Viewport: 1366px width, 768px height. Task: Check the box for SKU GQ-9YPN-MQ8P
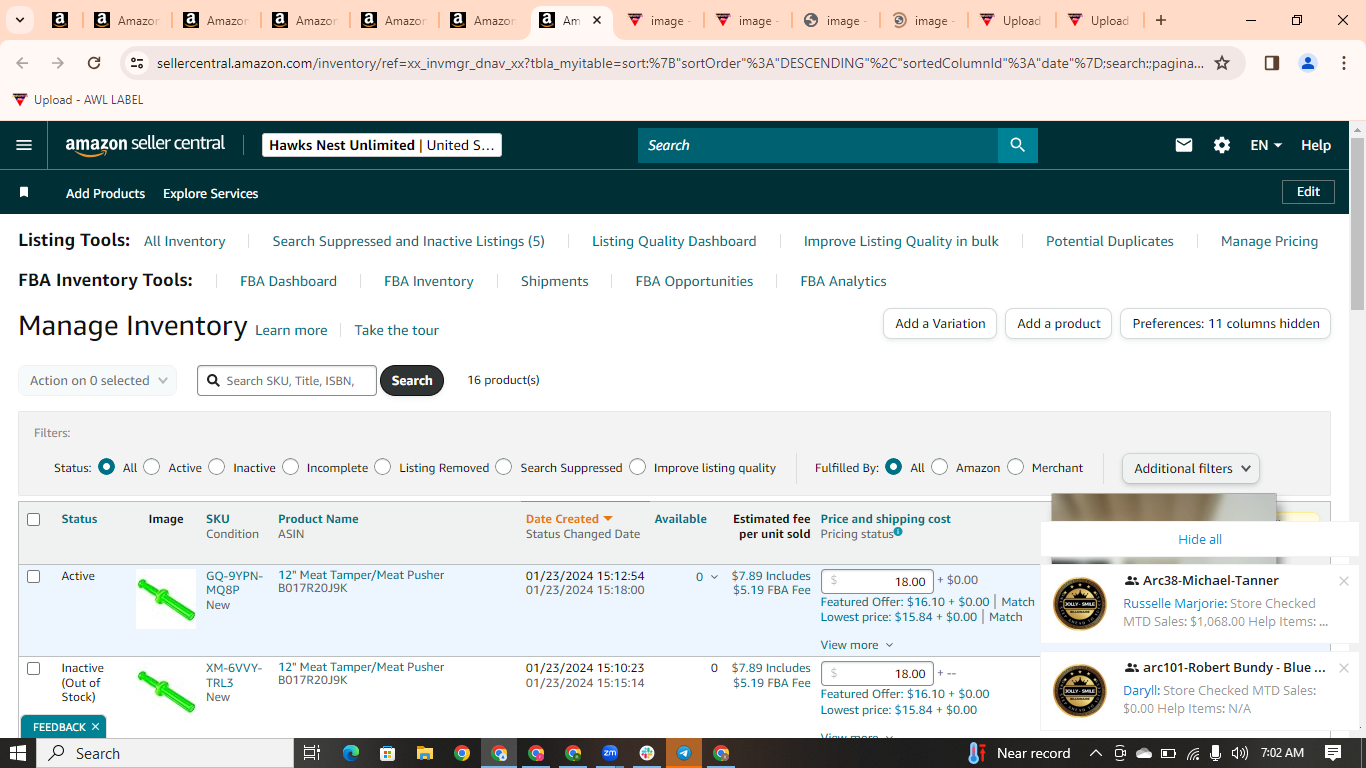(34, 576)
